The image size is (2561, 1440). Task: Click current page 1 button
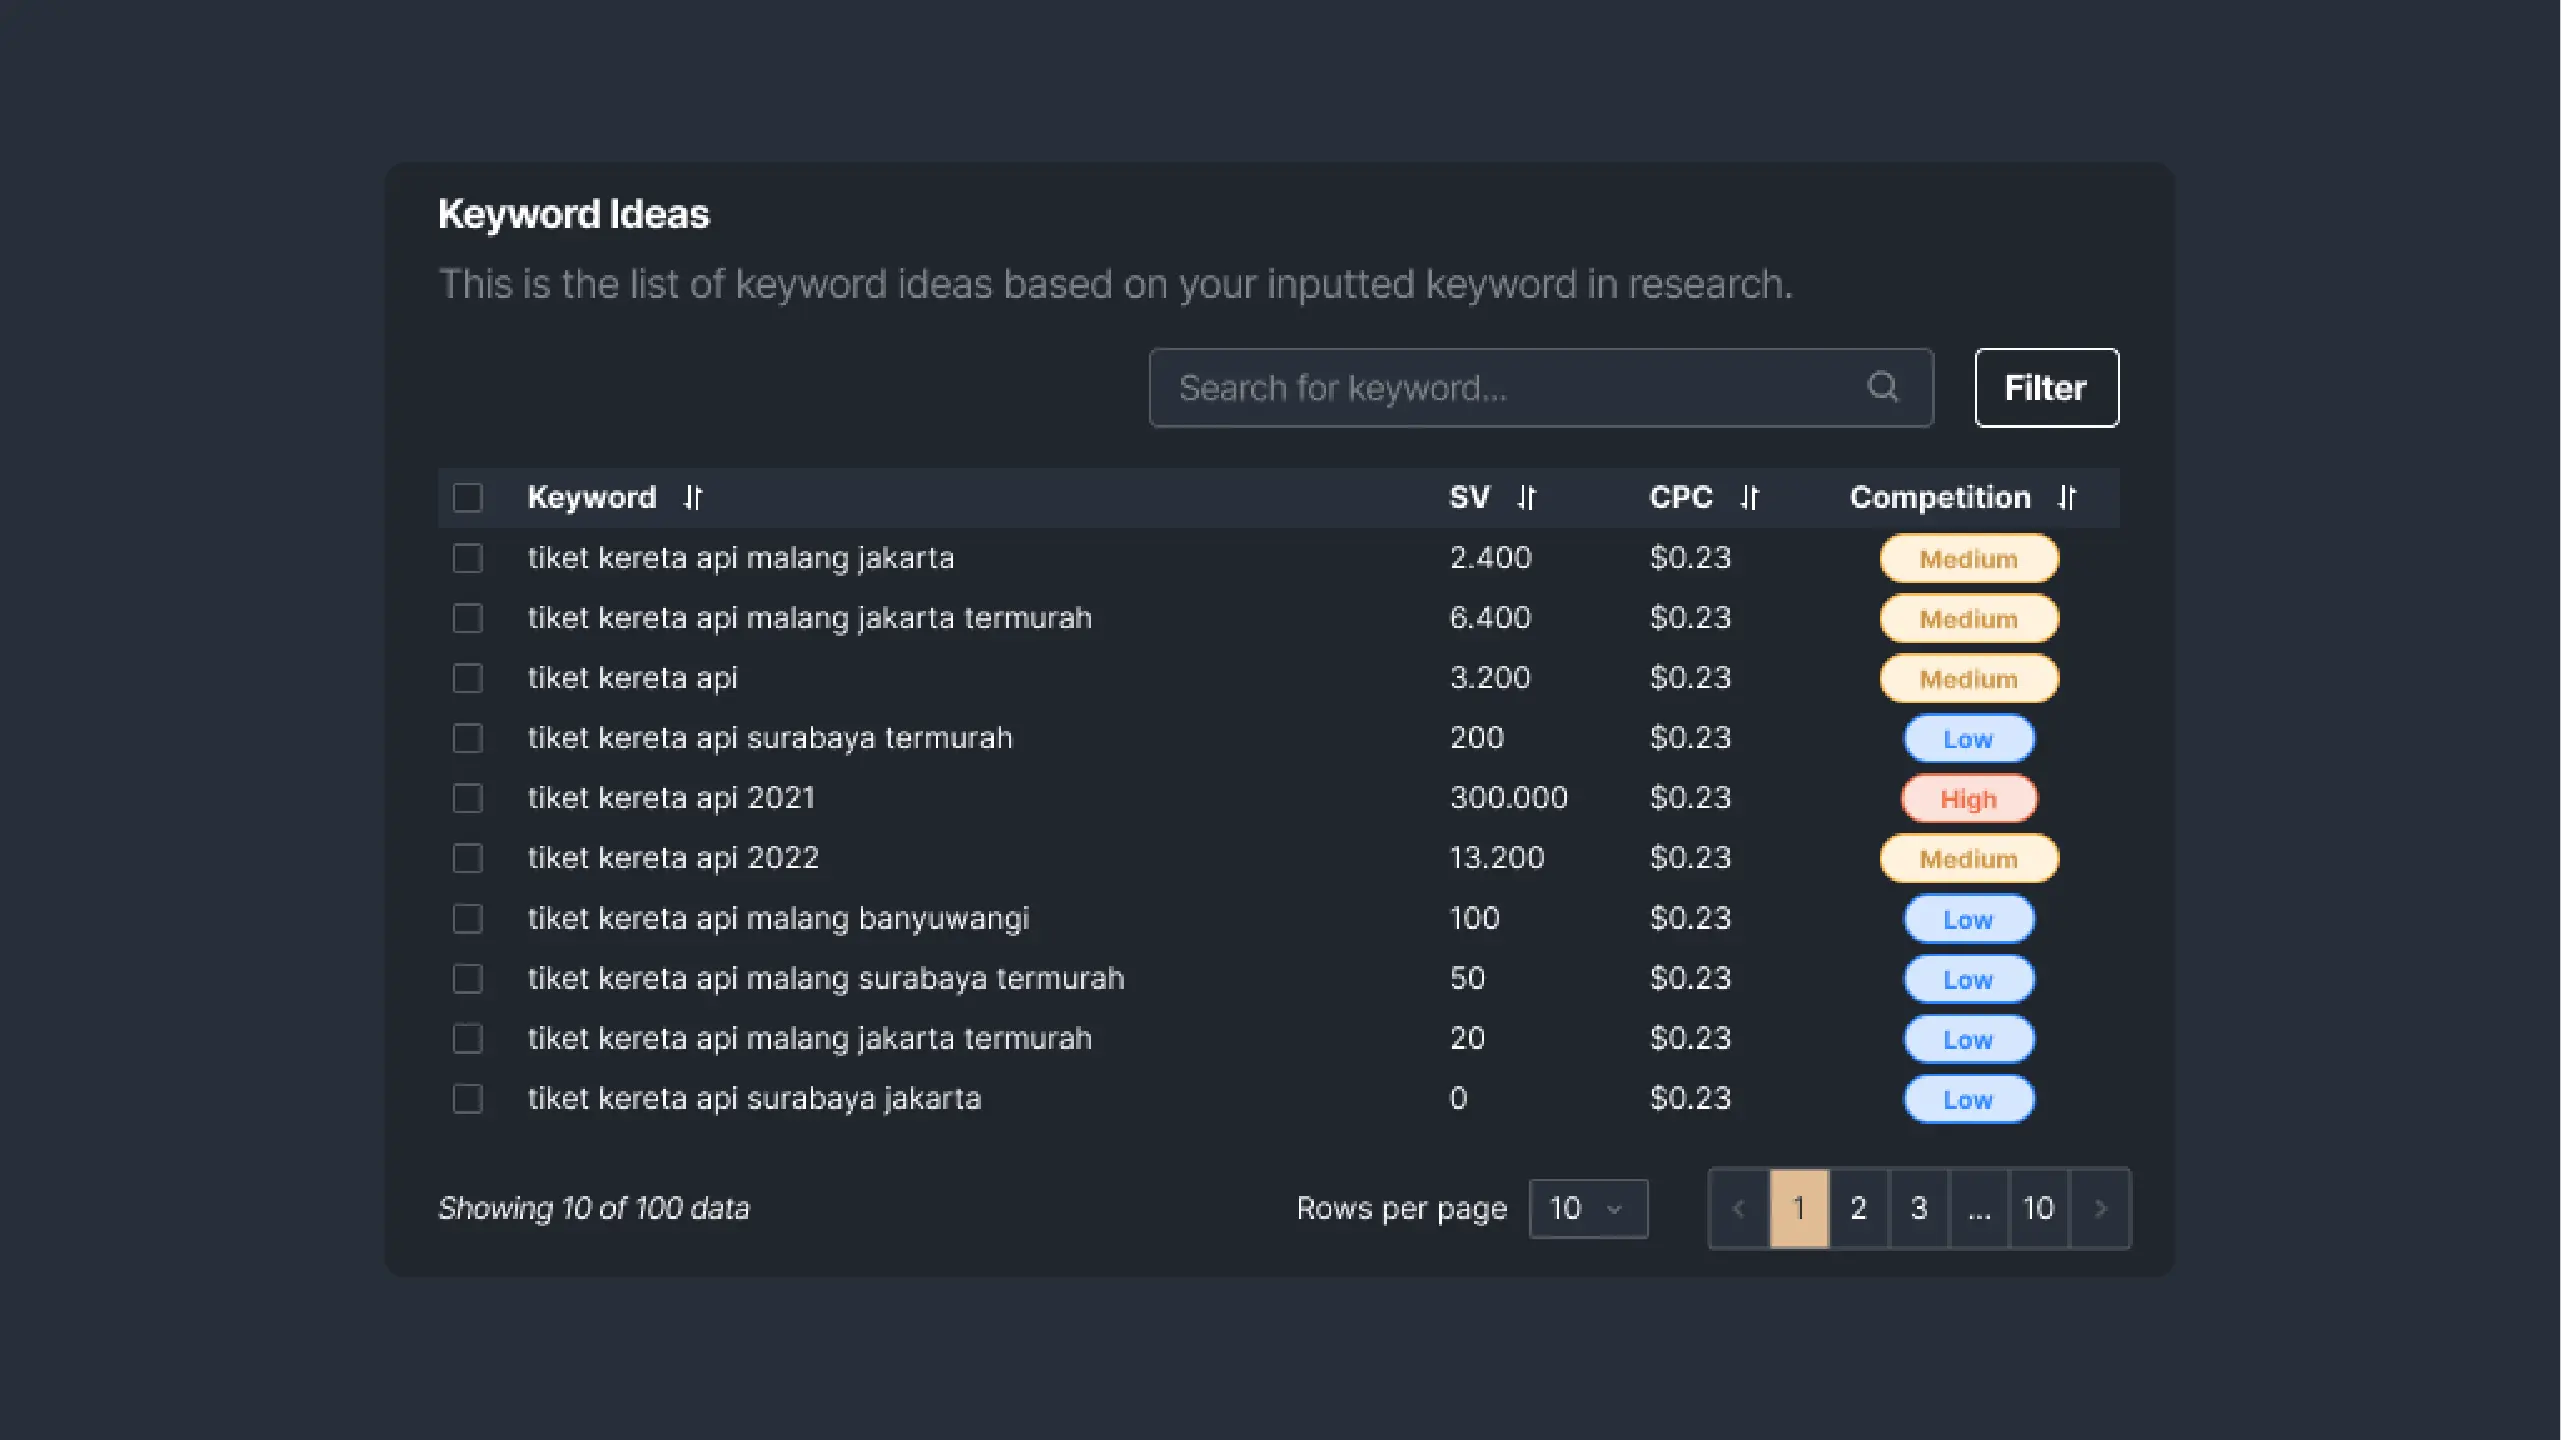[x=1799, y=1208]
